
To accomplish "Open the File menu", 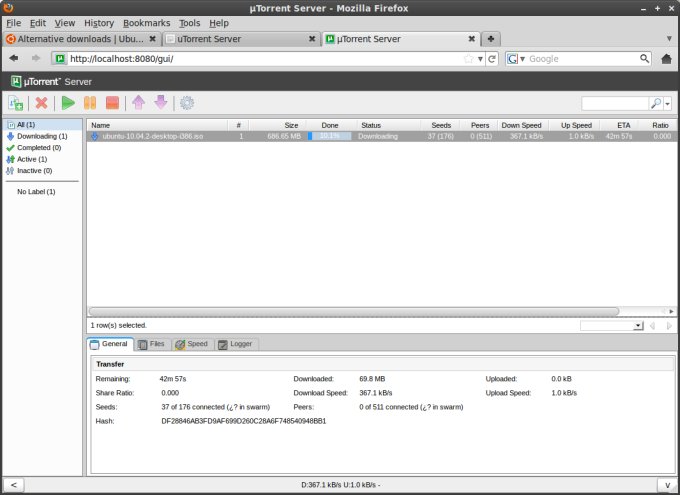I will point(13,23).
